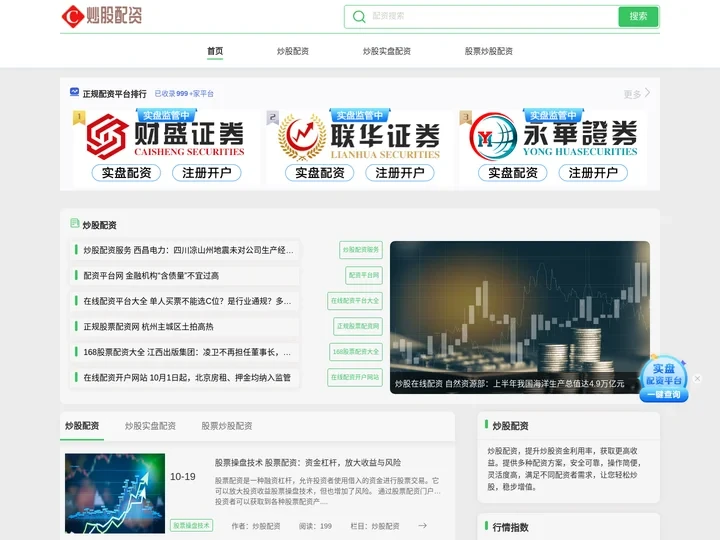
Task: Click blue chart icon beside 正规配资平台排行
Action: tap(74, 92)
